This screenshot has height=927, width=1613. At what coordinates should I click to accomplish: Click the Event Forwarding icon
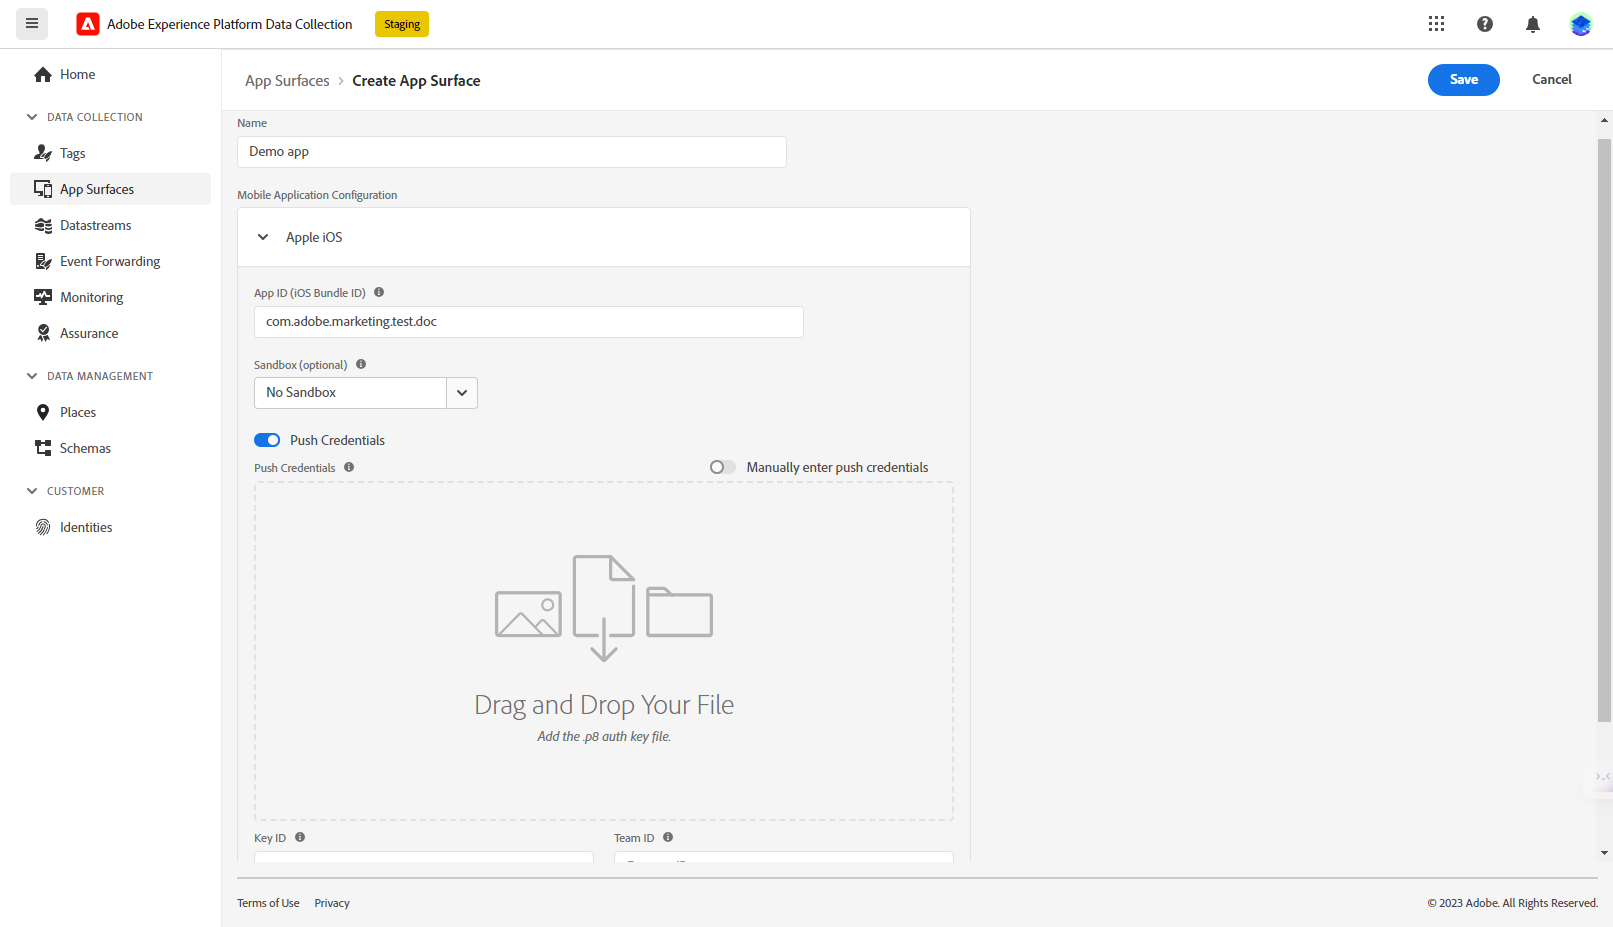coord(43,261)
